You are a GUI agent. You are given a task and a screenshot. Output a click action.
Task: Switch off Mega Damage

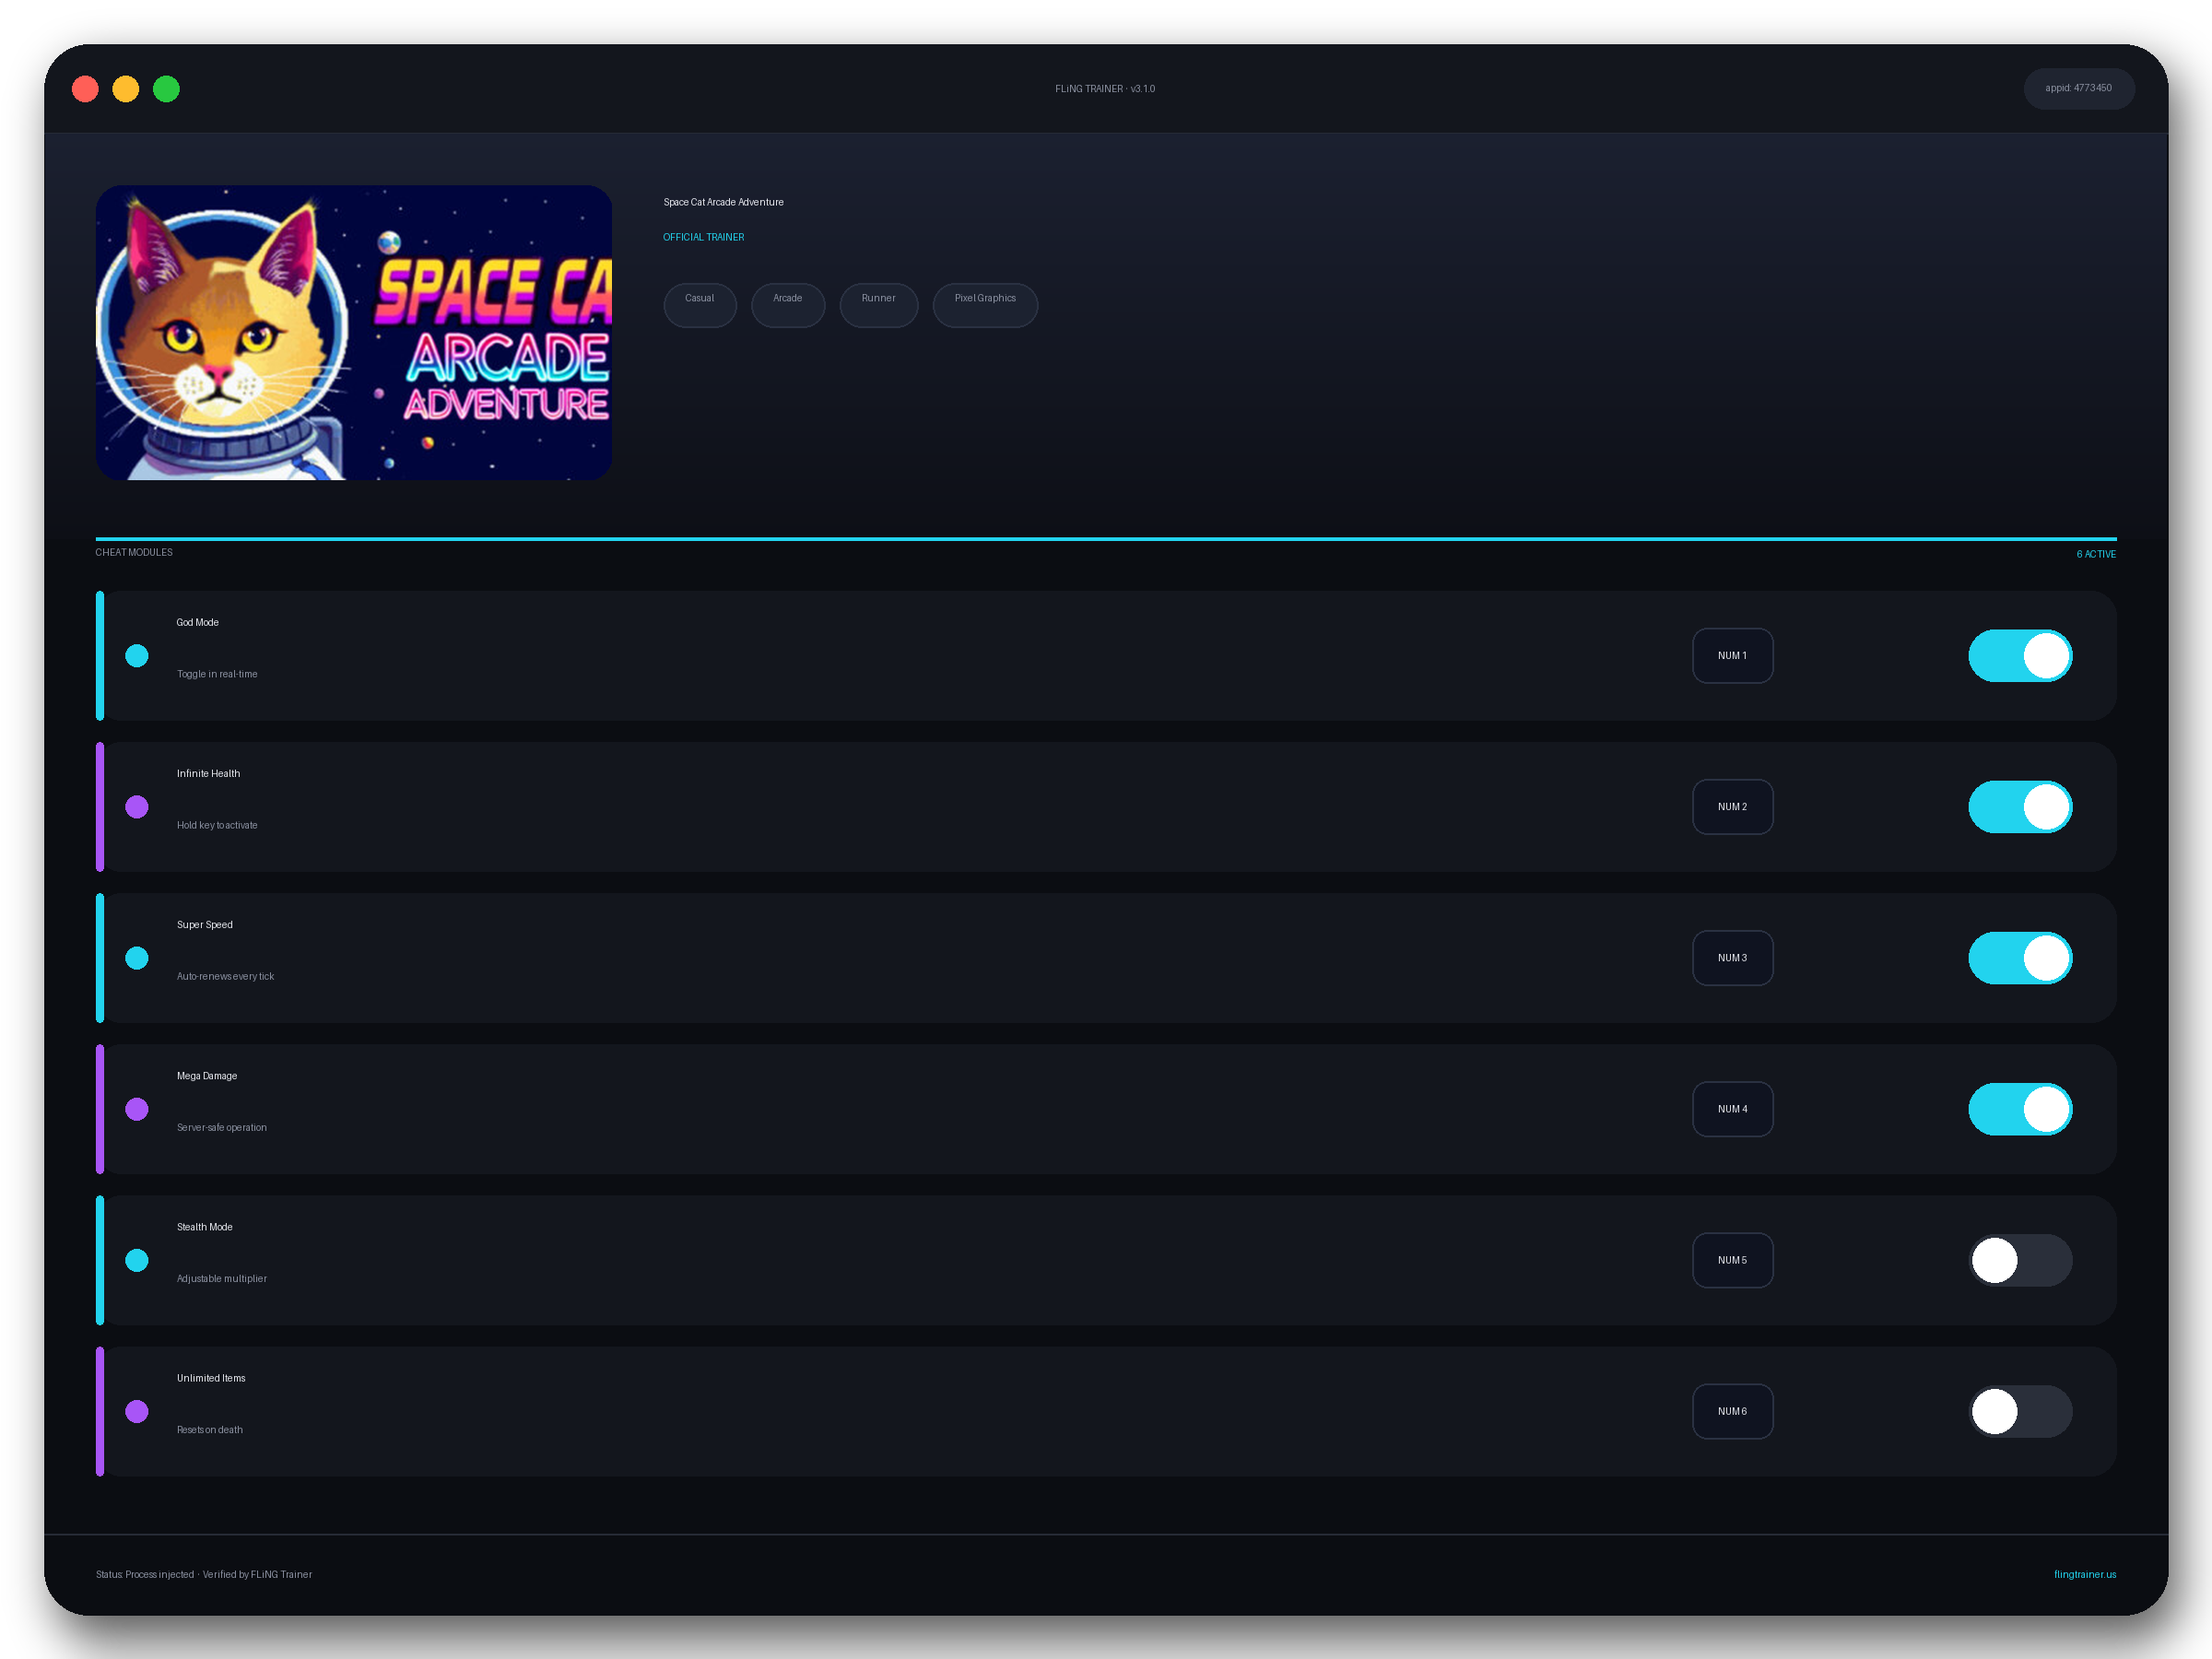[2020, 1109]
